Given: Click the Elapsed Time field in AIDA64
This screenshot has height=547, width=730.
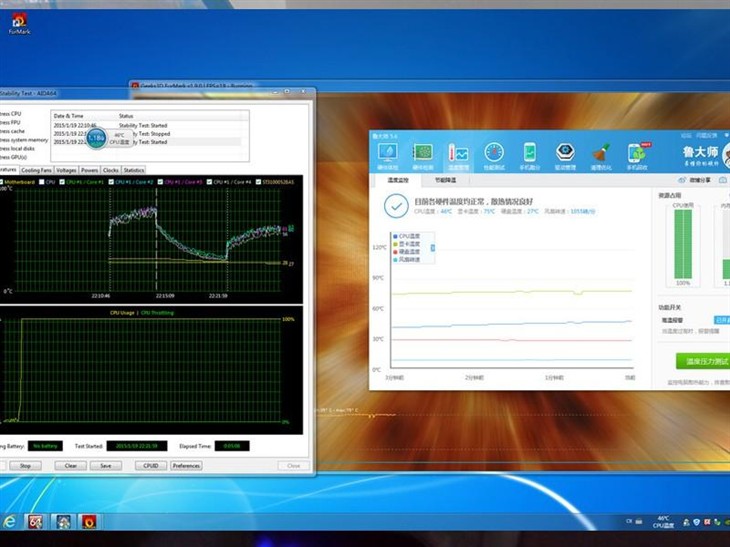Looking at the screenshot, I should tap(232, 446).
